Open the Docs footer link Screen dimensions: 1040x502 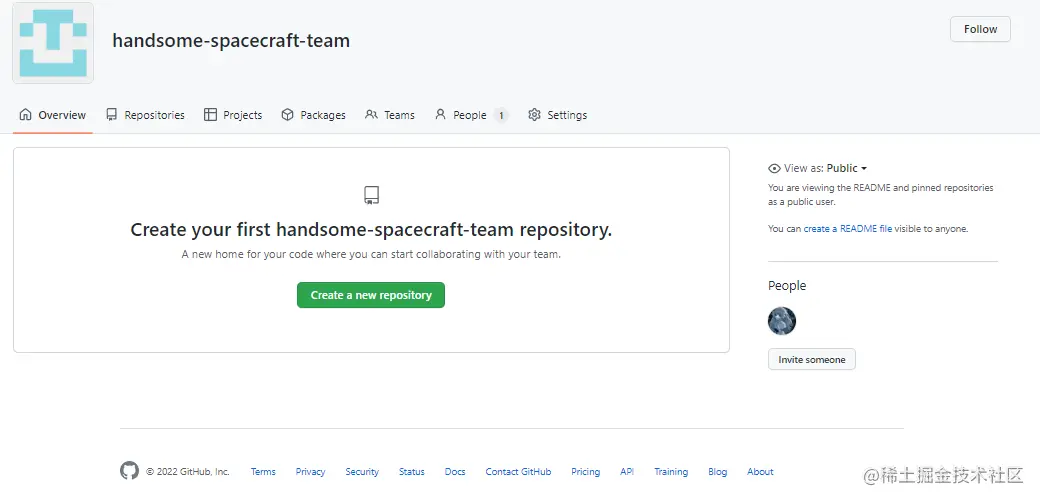[455, 472]
